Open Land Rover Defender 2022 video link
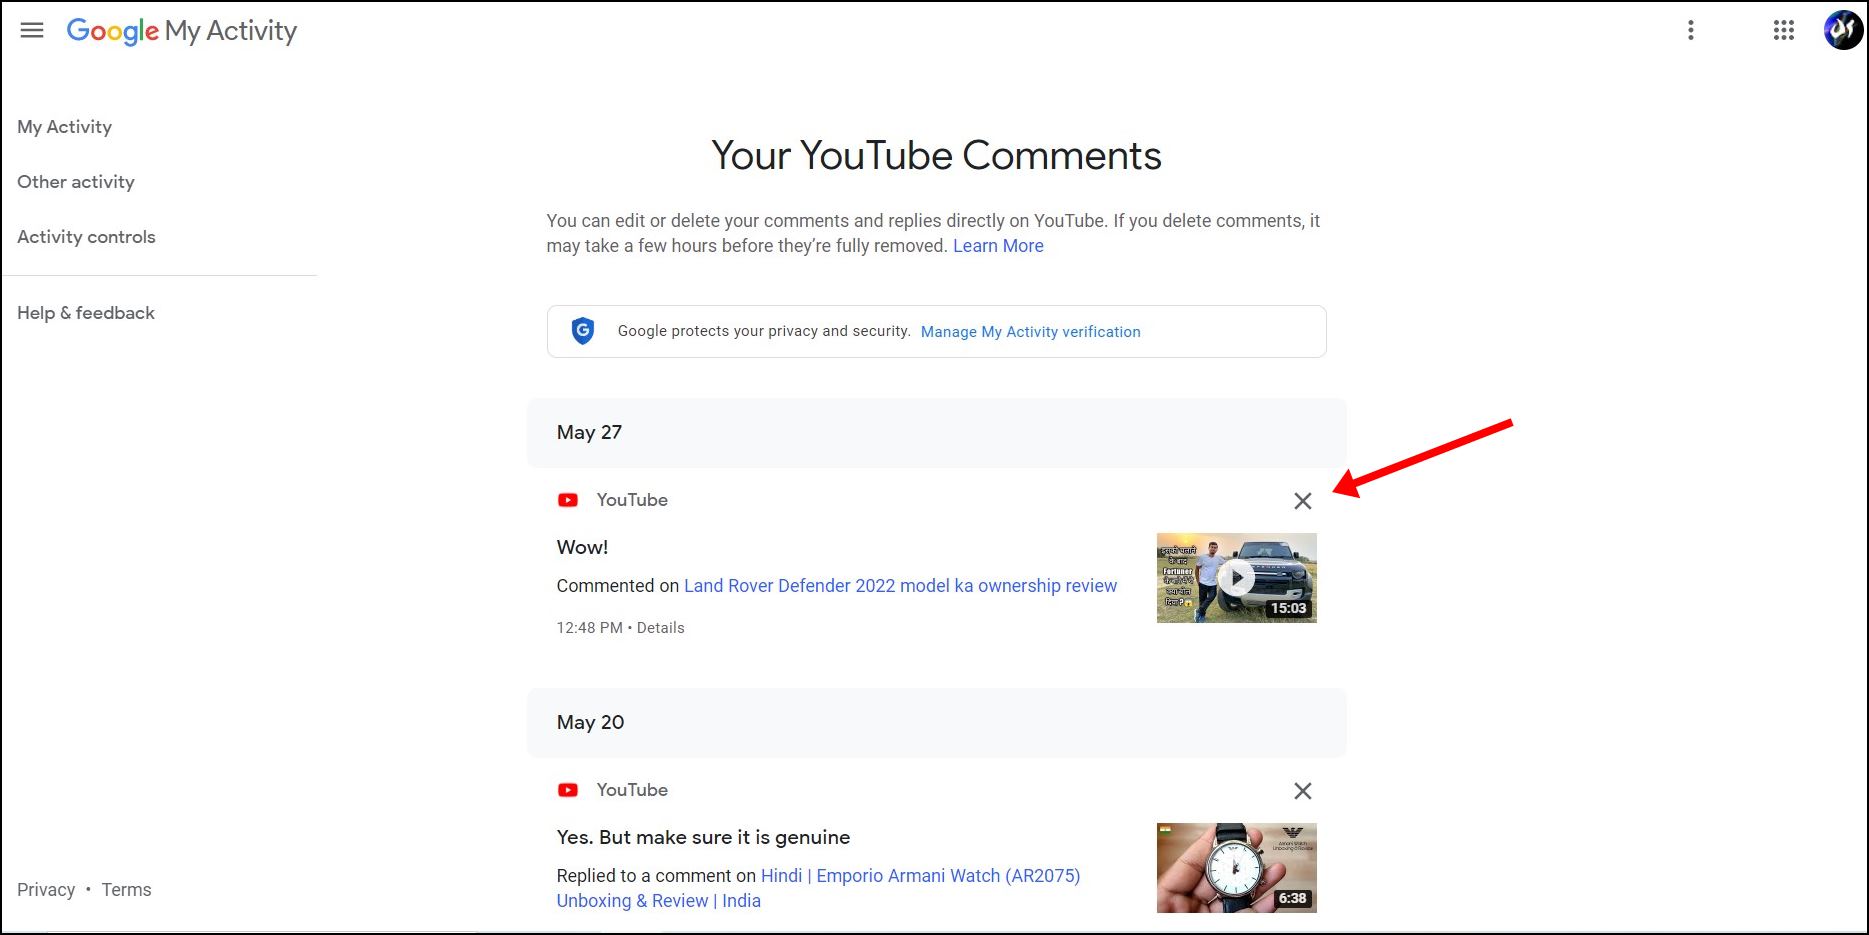The height and width of the screenshot is (935, 1869). (900, 586)
